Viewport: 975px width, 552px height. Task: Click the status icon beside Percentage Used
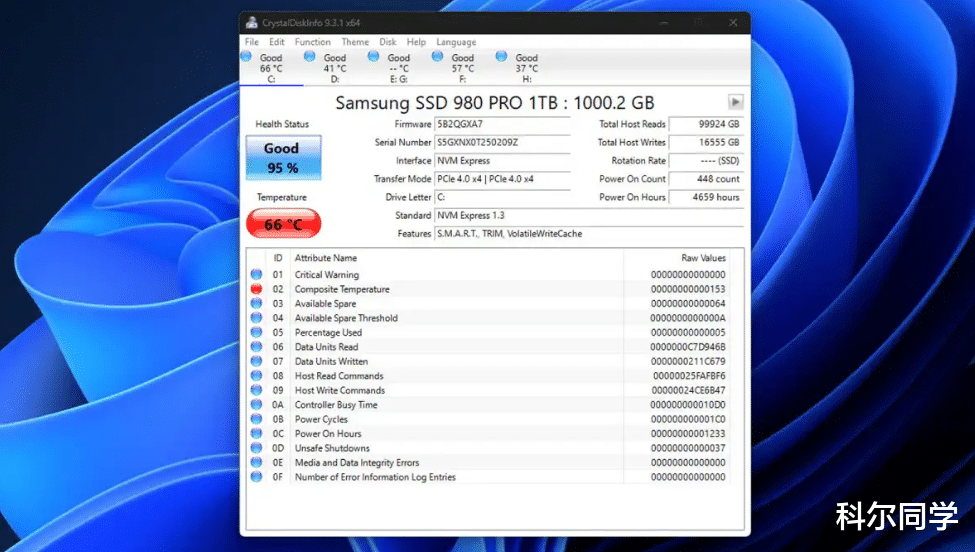(256, 332)
